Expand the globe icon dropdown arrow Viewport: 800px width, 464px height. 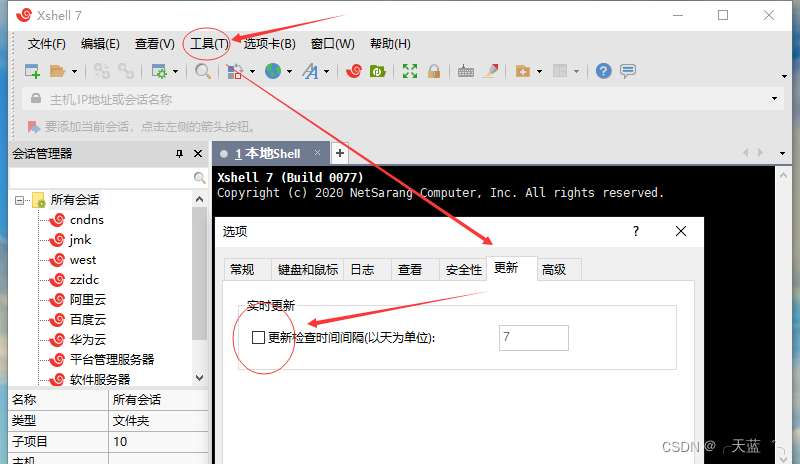[x=289, y=71]
